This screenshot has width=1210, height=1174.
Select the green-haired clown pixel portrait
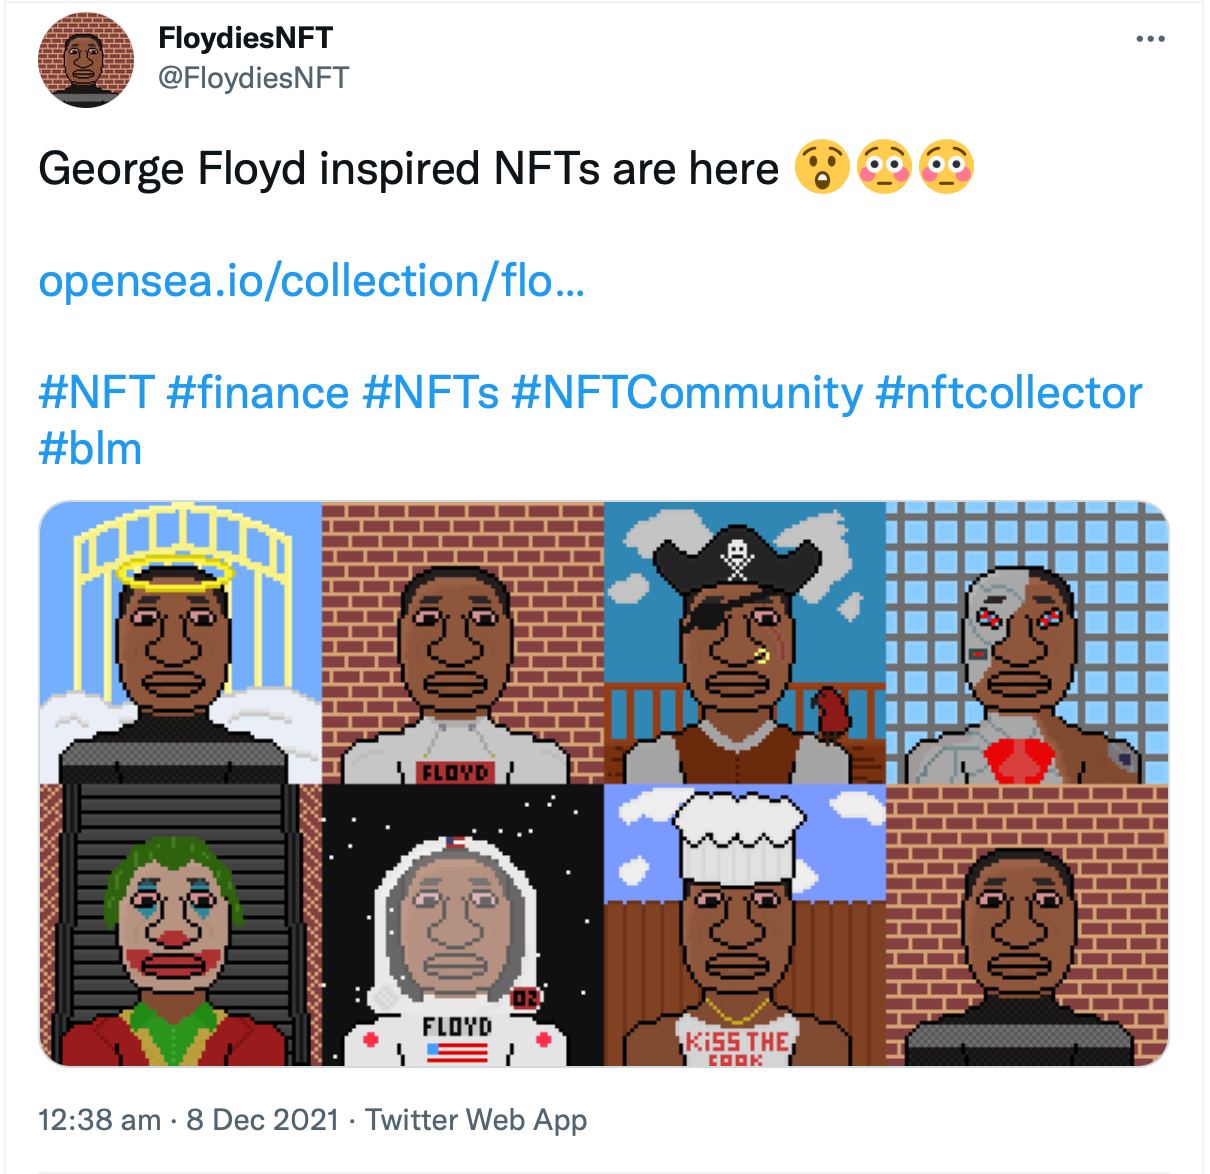tap(180, 925)
